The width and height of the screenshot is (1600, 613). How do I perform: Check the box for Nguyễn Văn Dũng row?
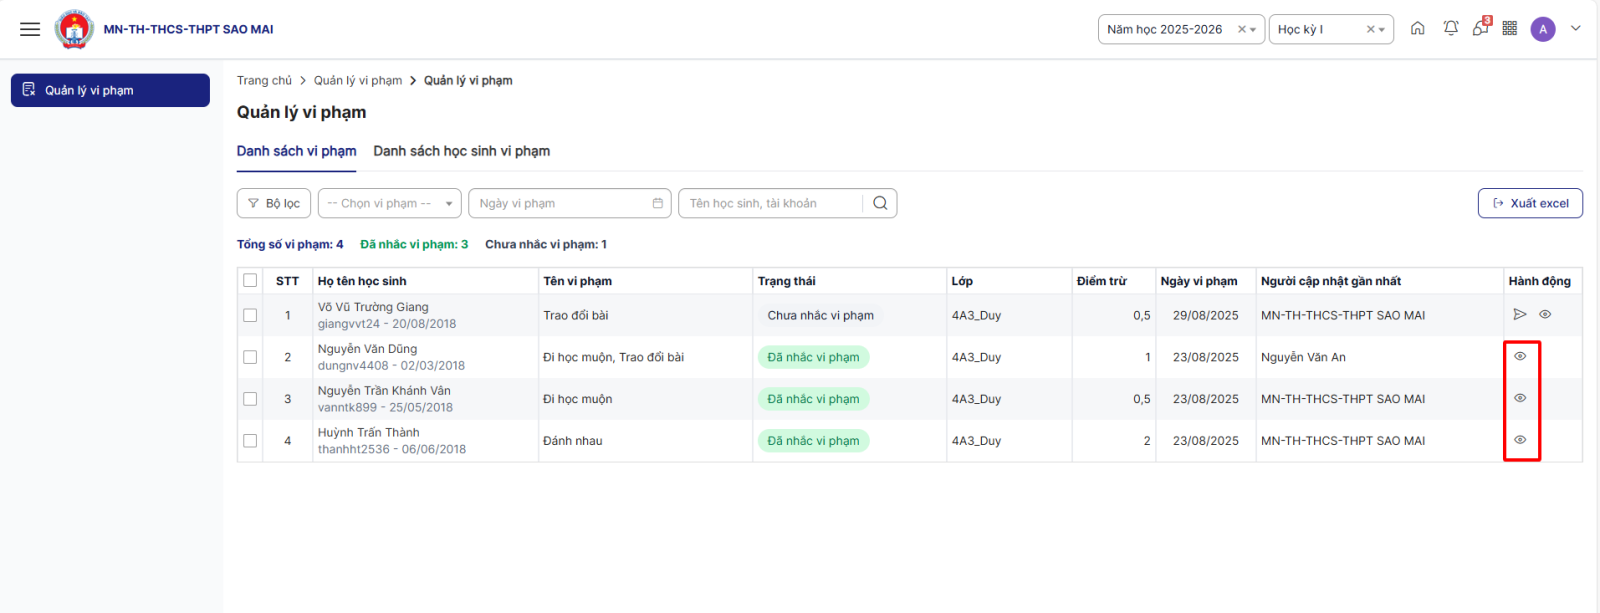[250, 357]
